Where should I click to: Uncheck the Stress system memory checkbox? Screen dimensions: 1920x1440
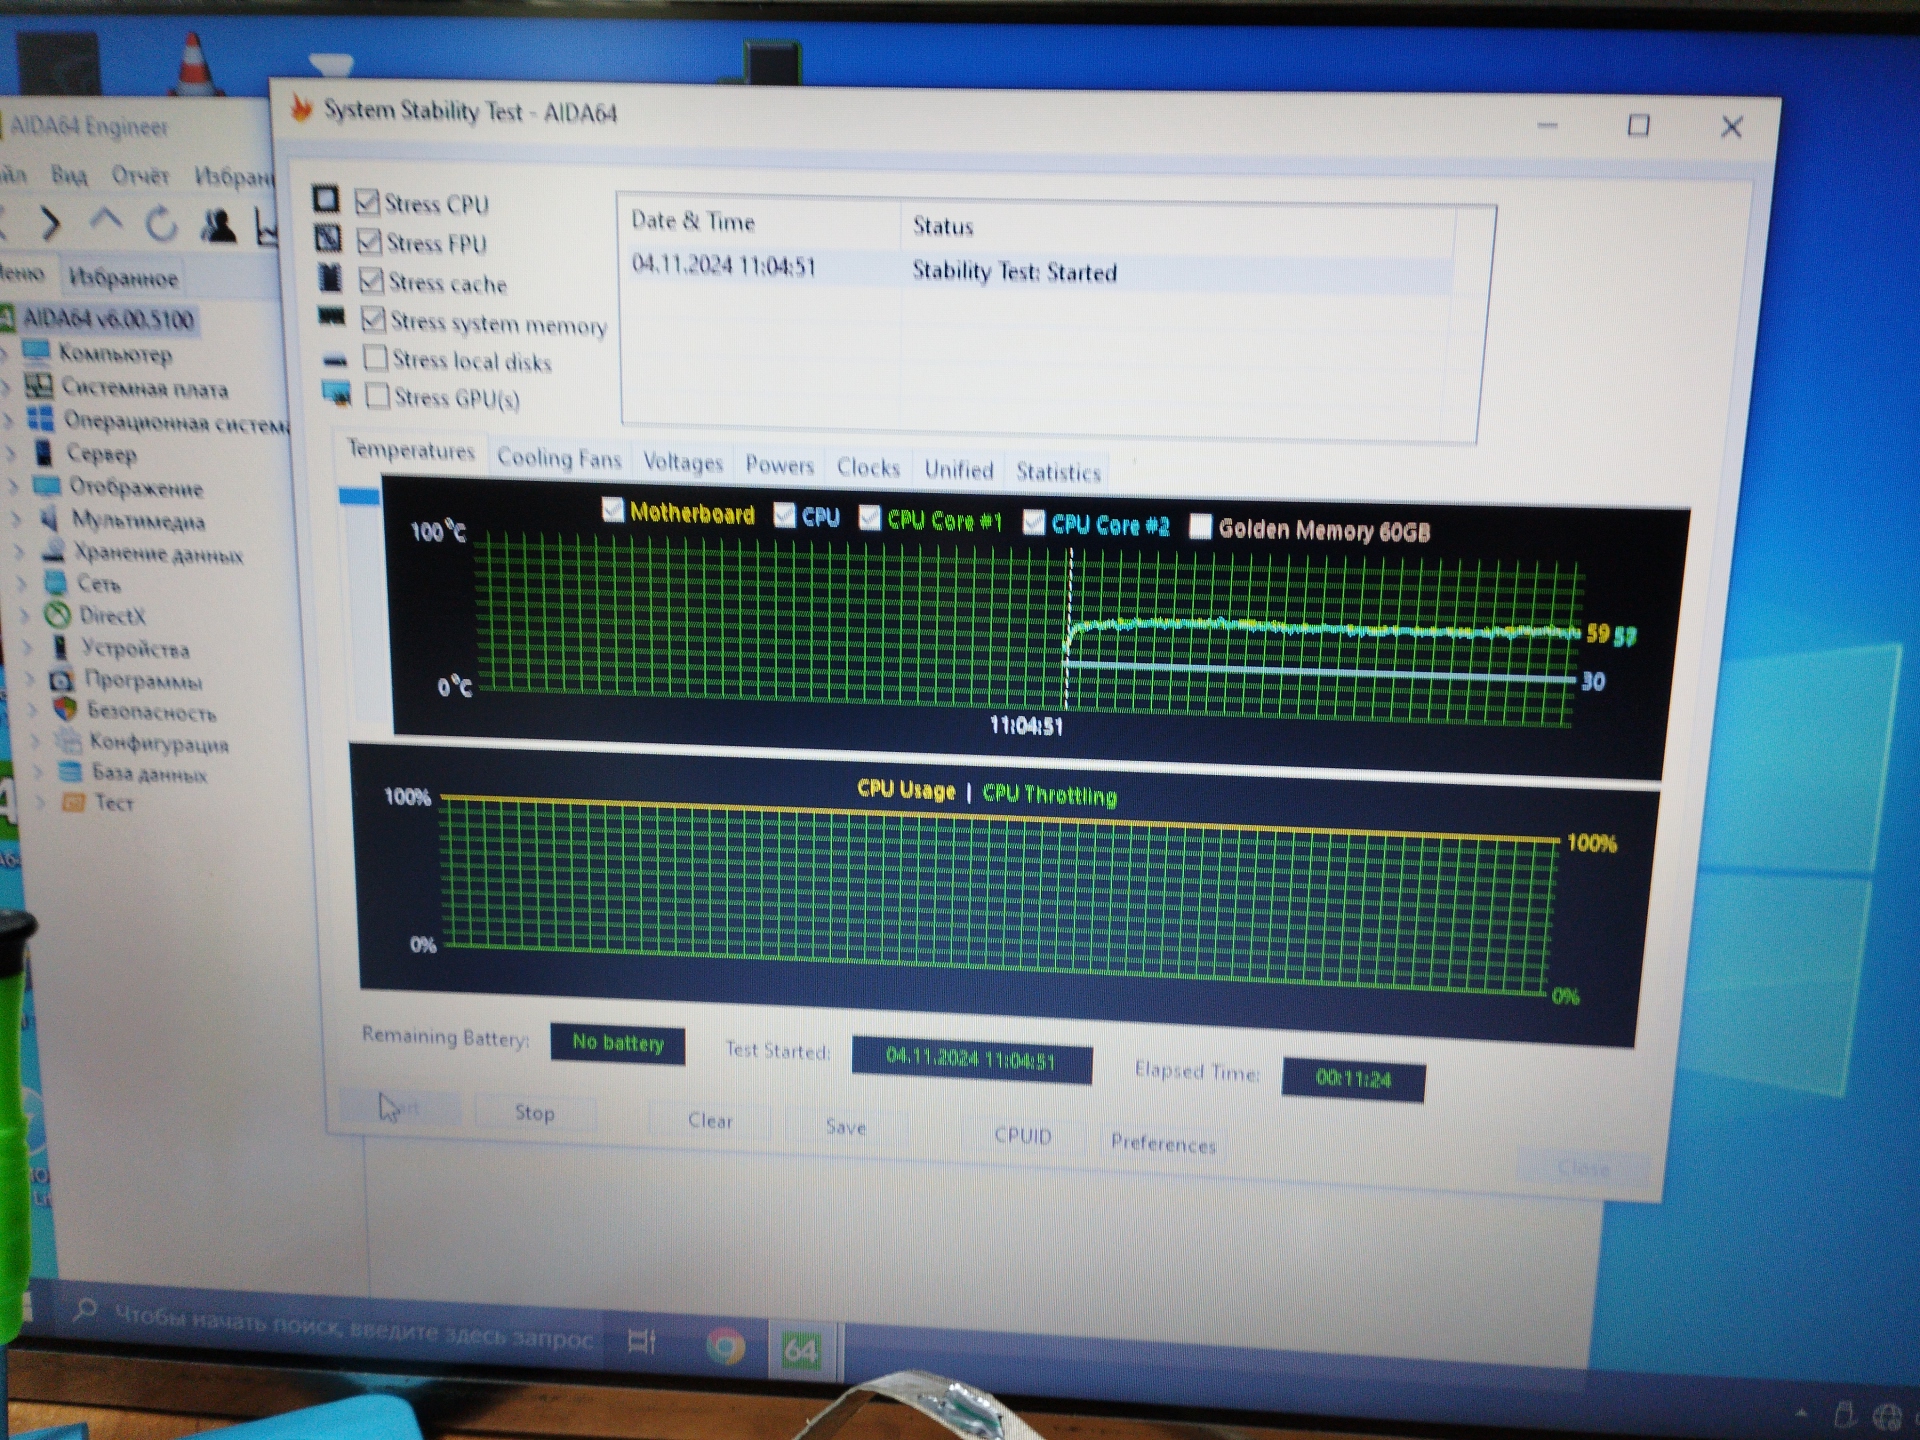(x=373, y=319)
